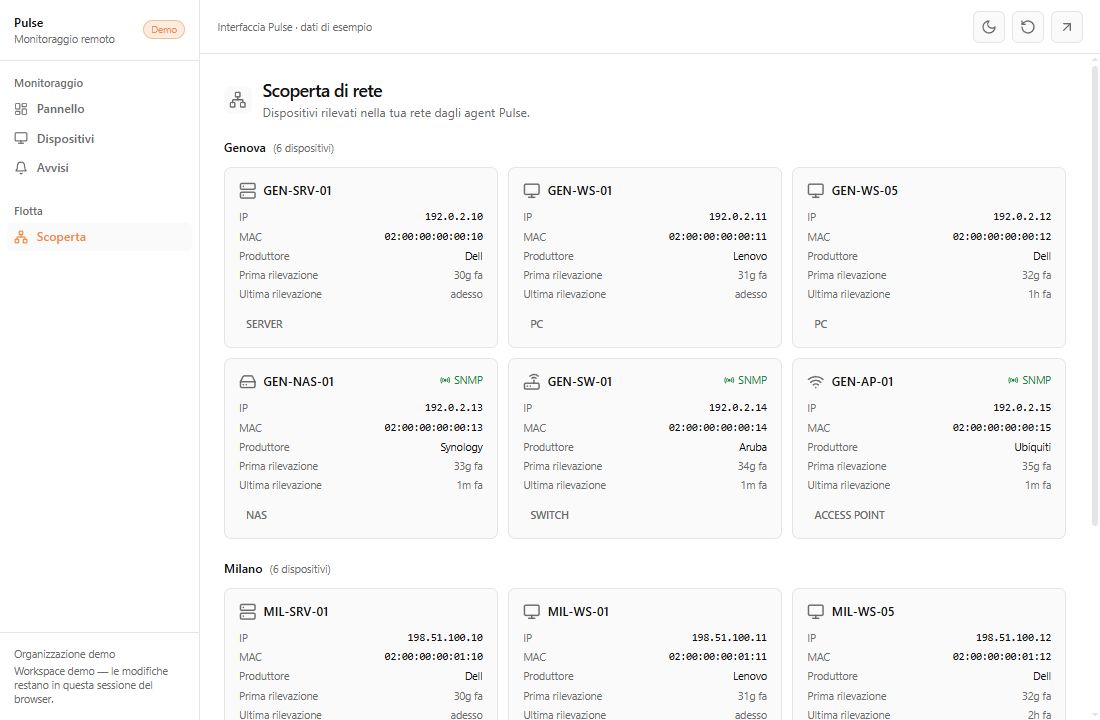Click the SNMP badge on GEN-AP-01
This screenshot has width=1100, height=720.
(x=1029, y=380)
